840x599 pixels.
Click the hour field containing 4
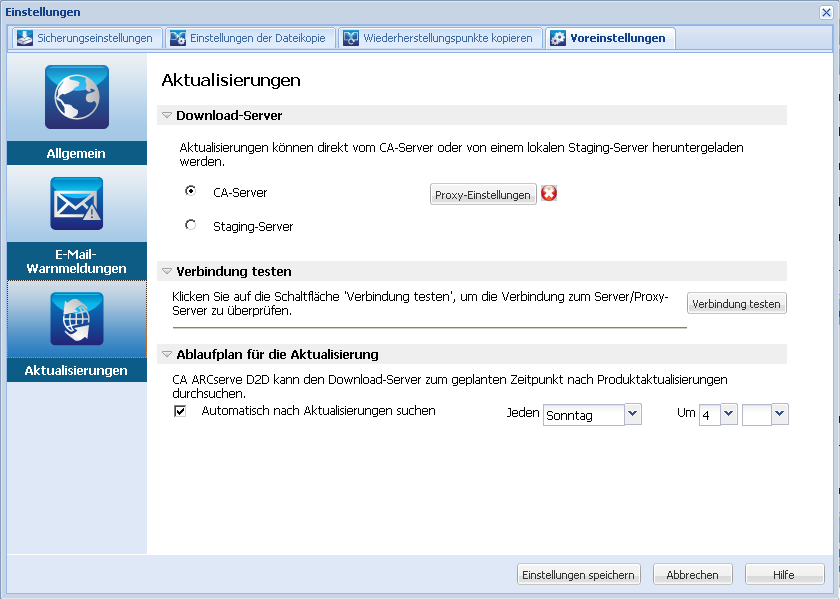click(x=710, y=415)
